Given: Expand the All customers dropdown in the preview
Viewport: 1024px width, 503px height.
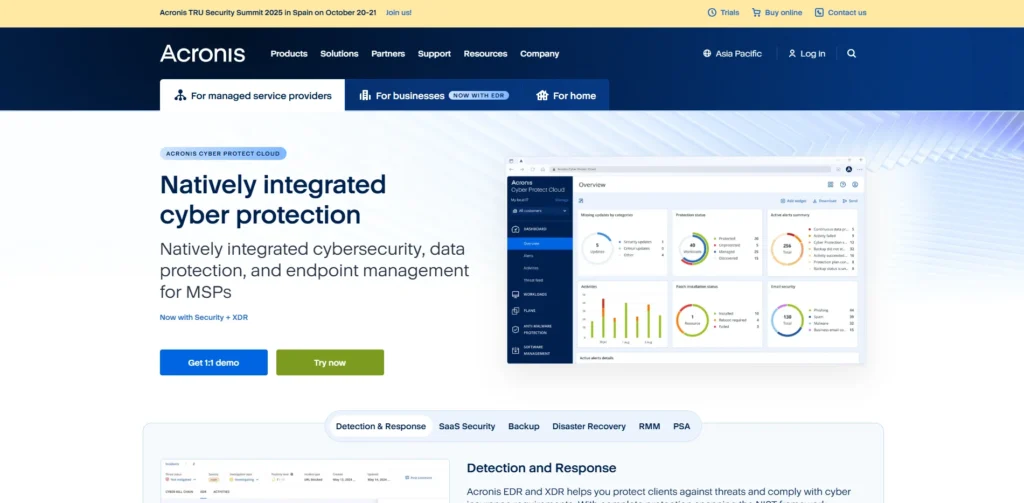Looking at the screenshot, I should pyautogui.click(x=539, y=211).
